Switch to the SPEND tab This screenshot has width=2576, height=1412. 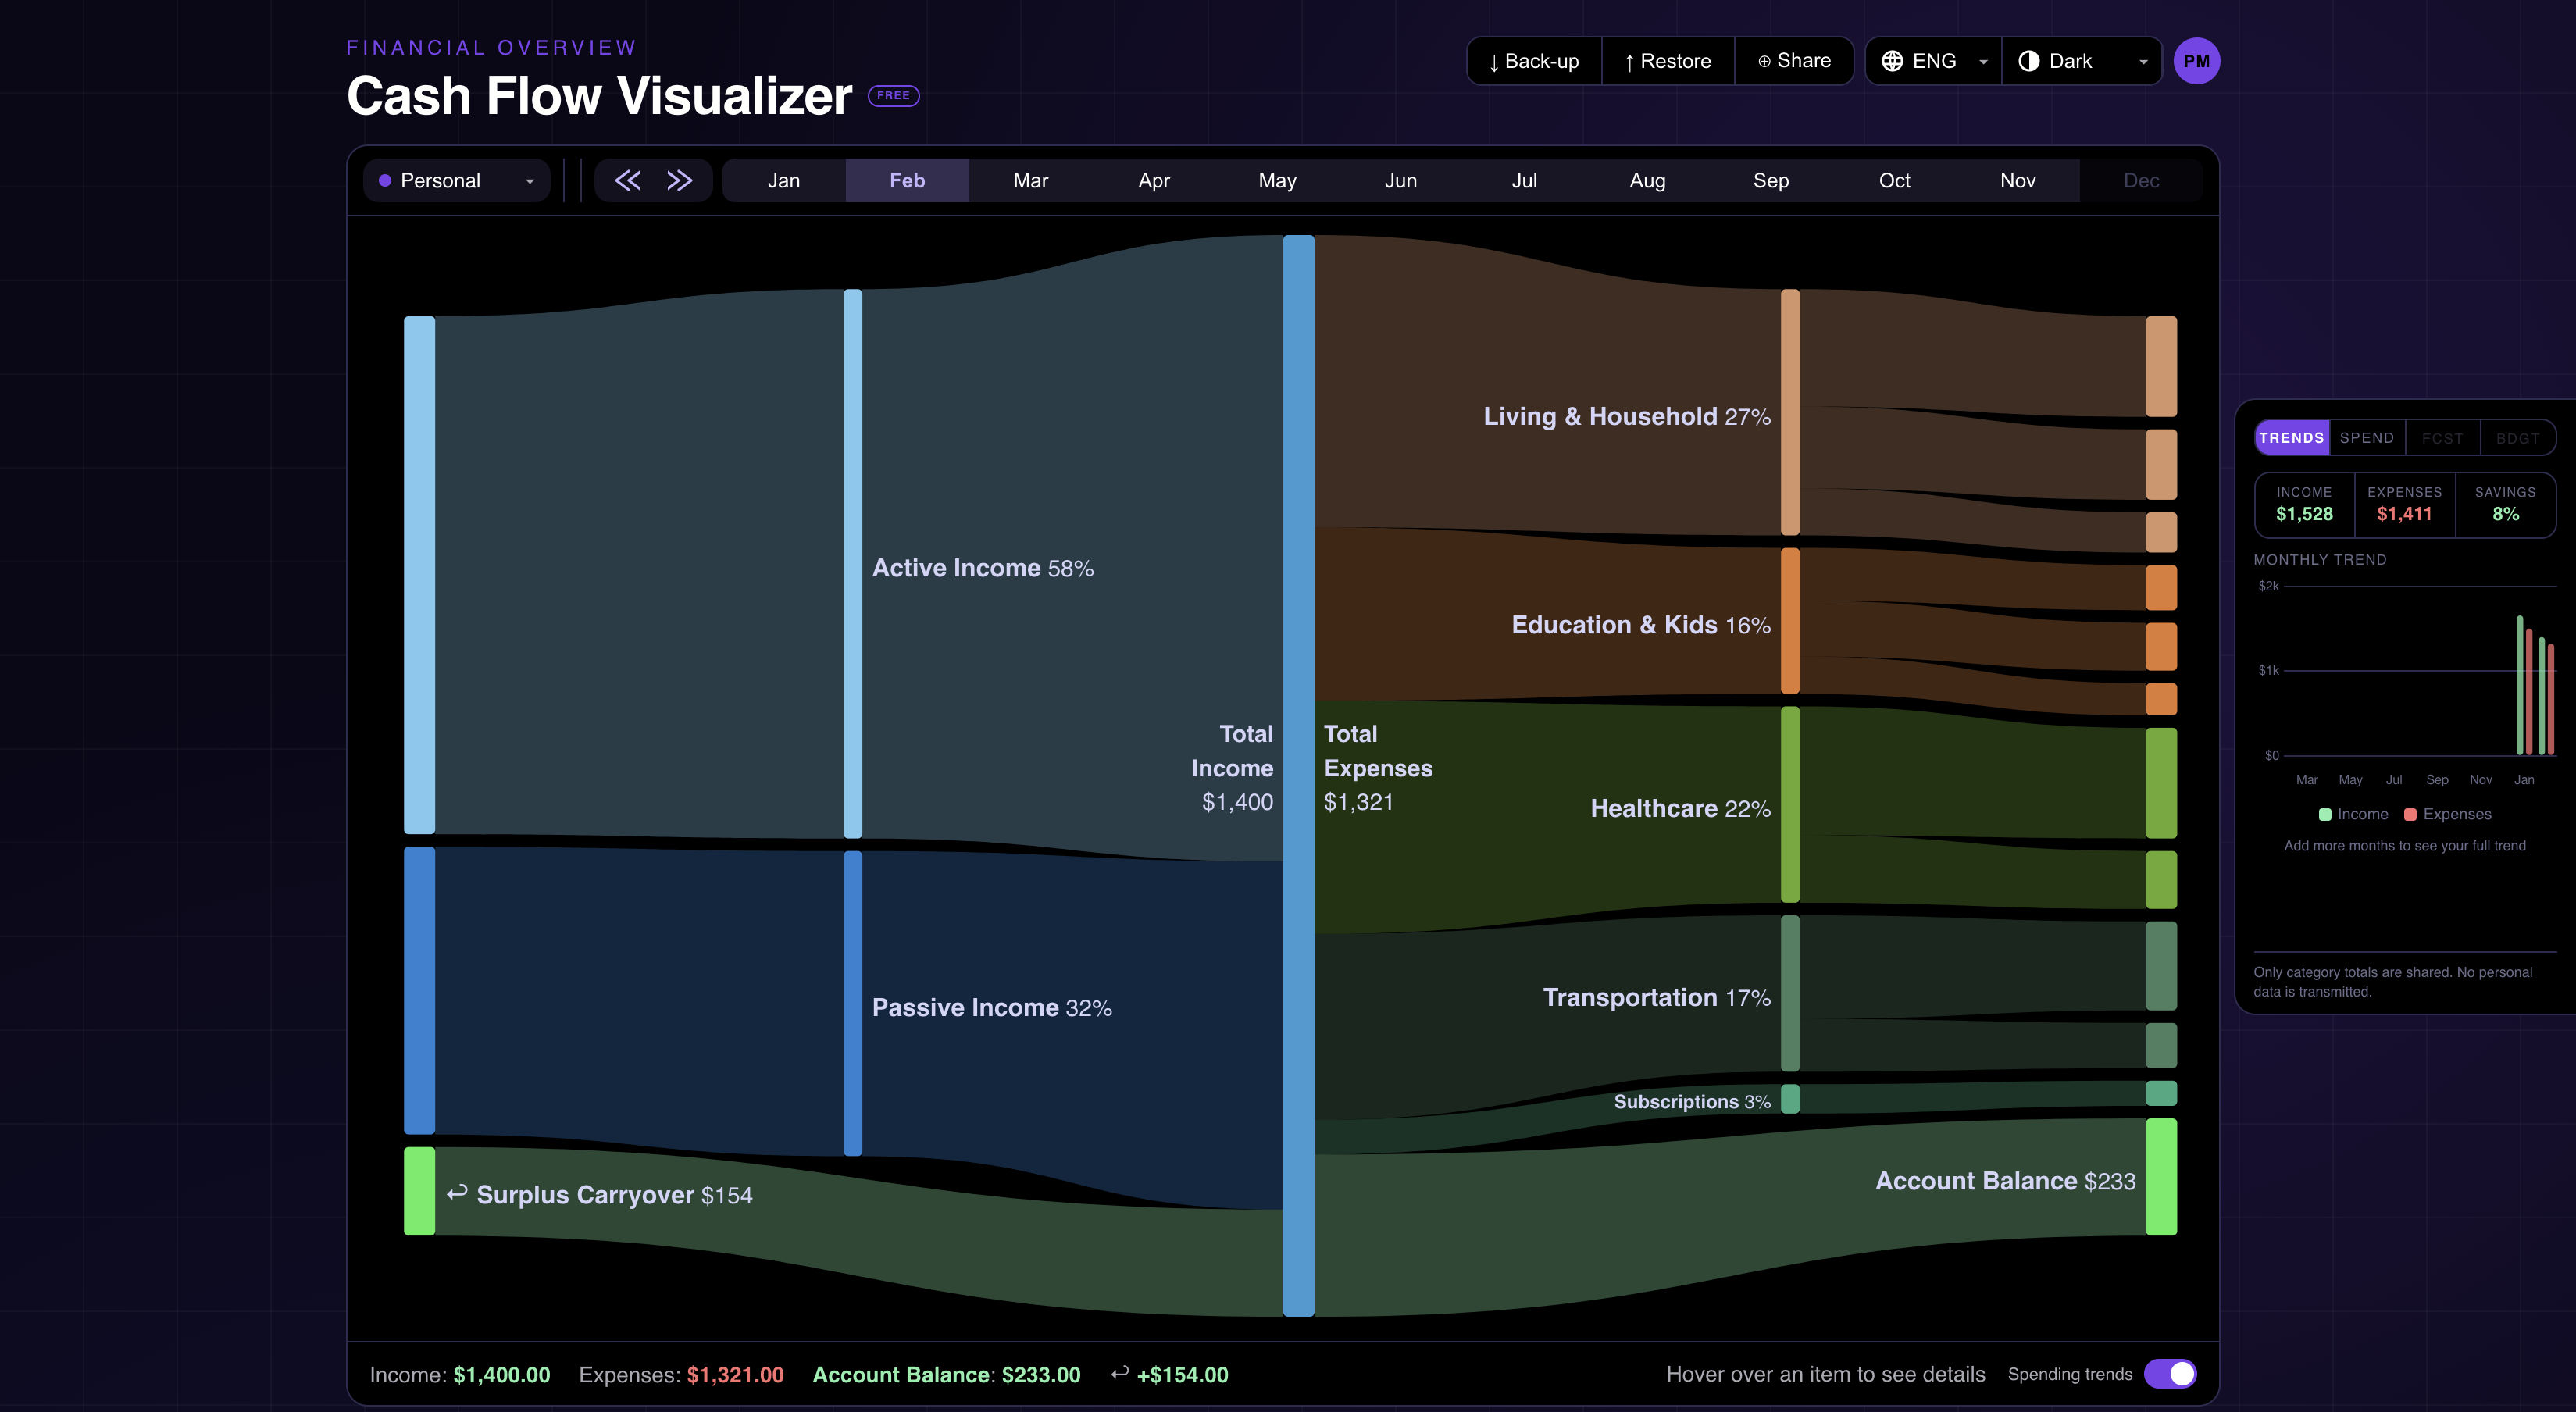2366,438
